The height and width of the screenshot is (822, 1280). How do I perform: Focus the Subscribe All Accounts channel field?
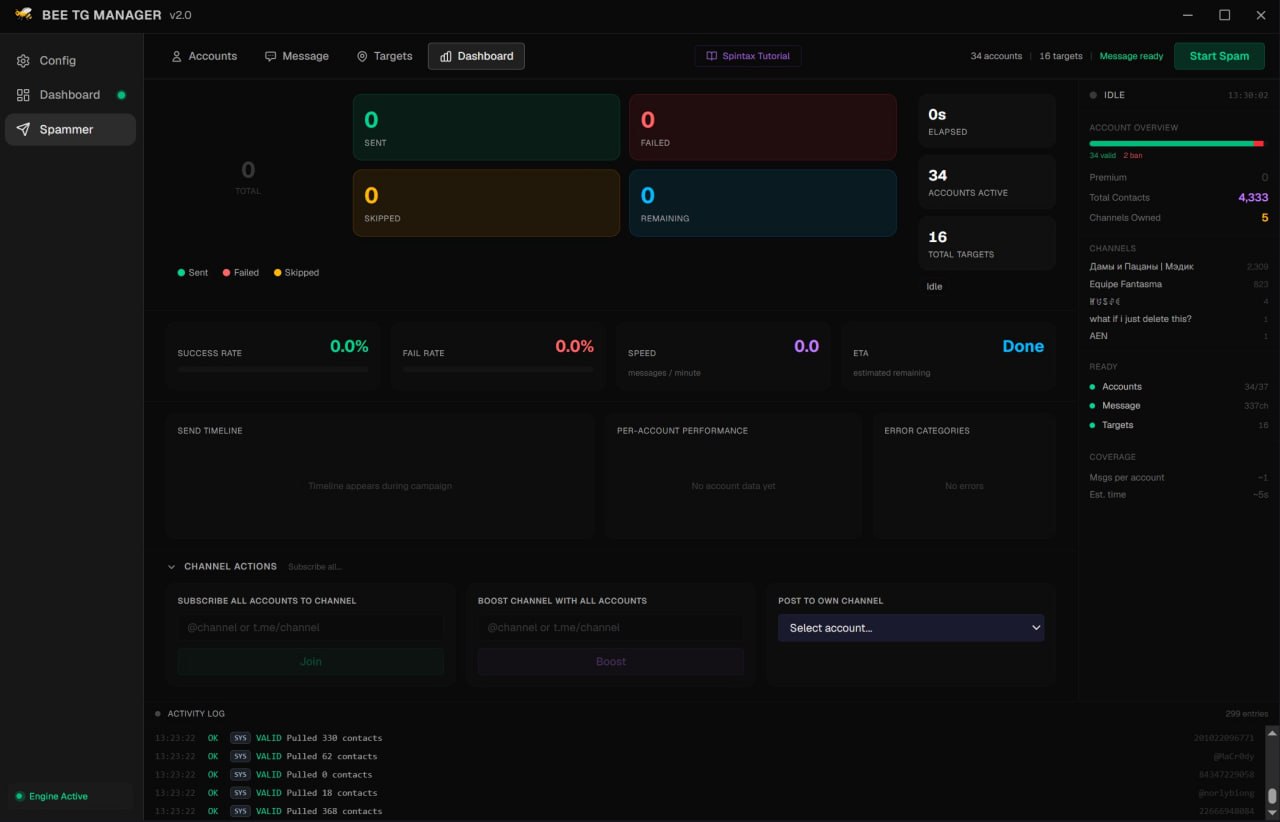point(311,628)
